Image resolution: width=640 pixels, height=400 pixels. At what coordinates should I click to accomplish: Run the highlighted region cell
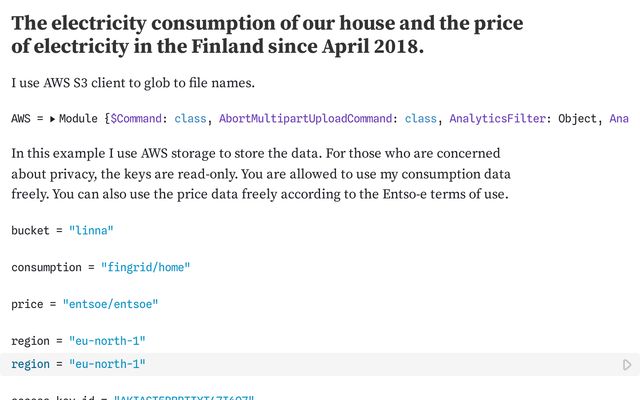tap(627, 365)
